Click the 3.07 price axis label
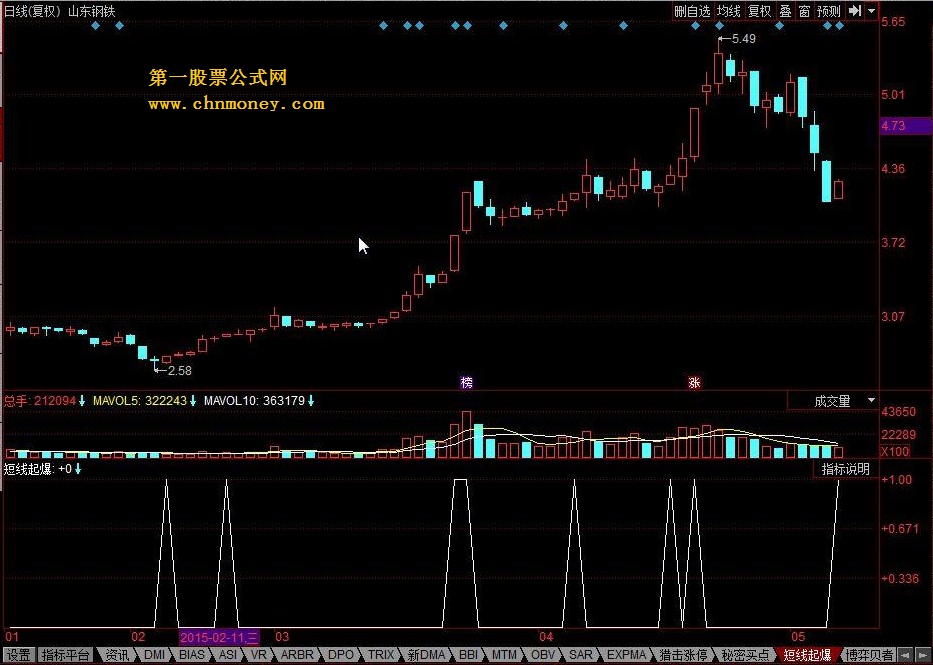This screenshot has width=933, height=665. [893, 316]
